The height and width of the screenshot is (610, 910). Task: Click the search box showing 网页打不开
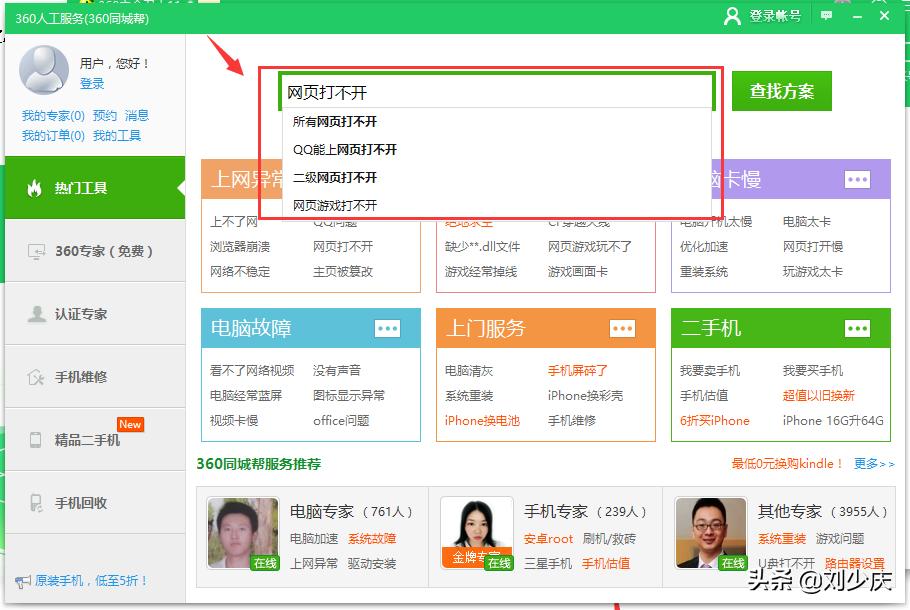(x=490, y=91)
